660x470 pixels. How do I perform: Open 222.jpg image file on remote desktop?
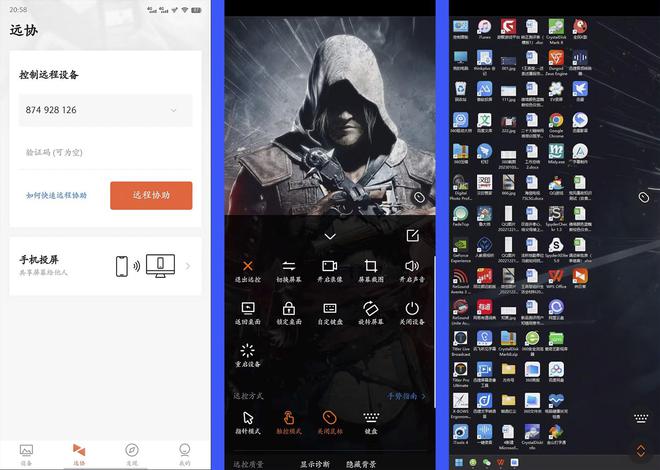[x=508, y=125]
